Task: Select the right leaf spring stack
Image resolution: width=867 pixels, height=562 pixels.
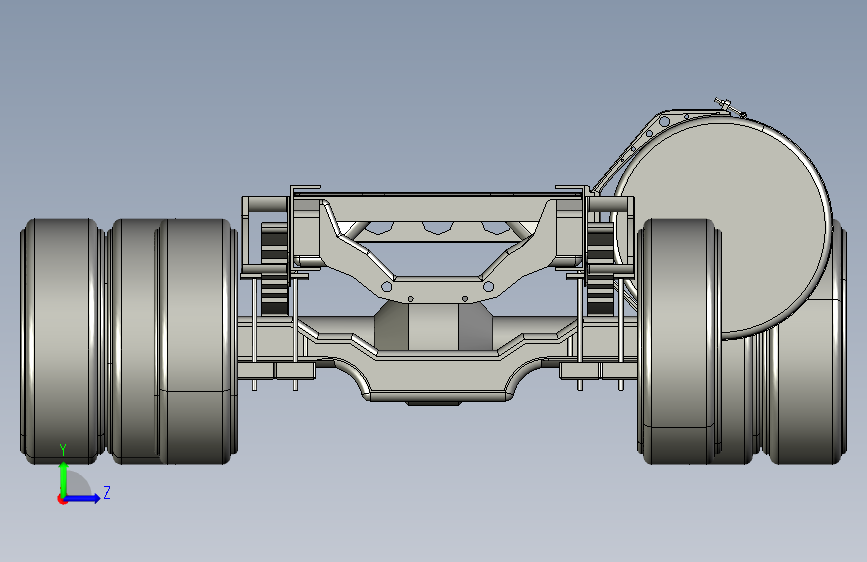Action: (600, 268)
